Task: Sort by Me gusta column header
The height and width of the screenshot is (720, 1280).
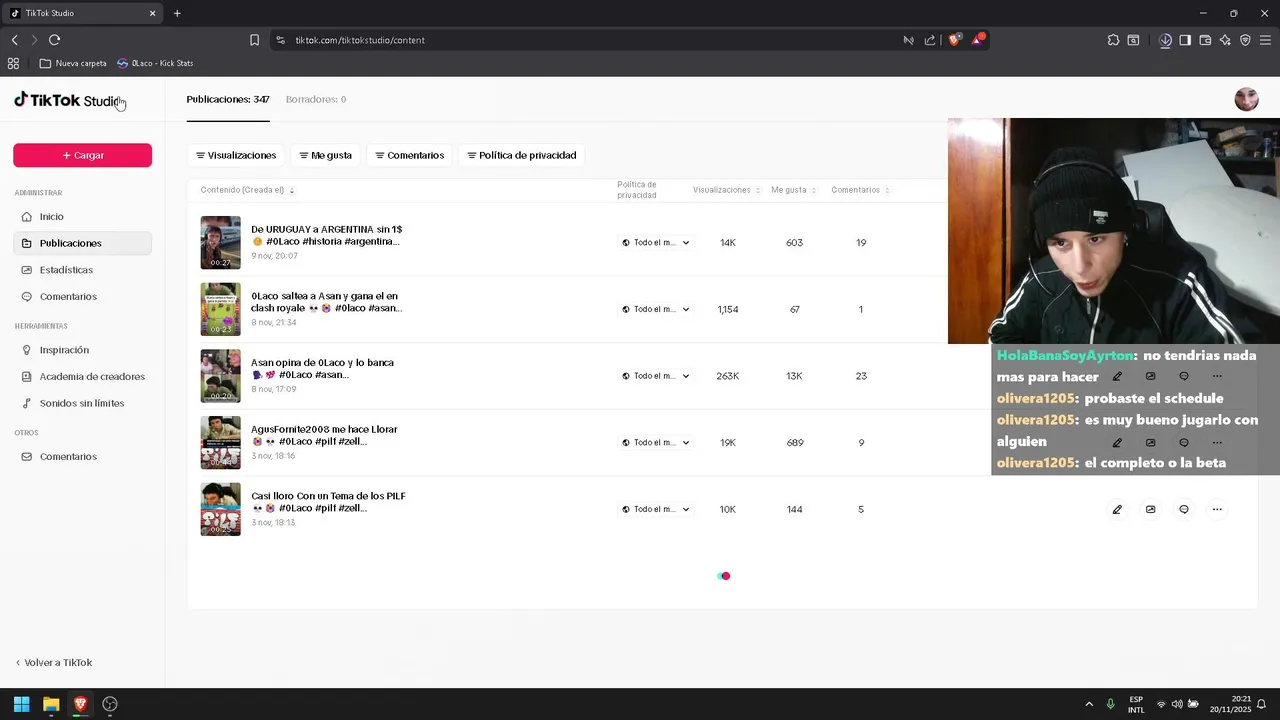Action: point(793,190)
